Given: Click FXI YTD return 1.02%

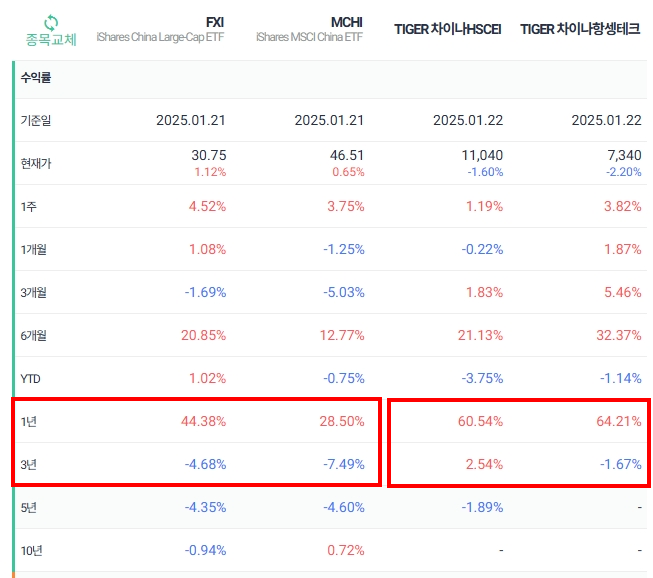Looking at the screenshot, I should coord(207,378).
